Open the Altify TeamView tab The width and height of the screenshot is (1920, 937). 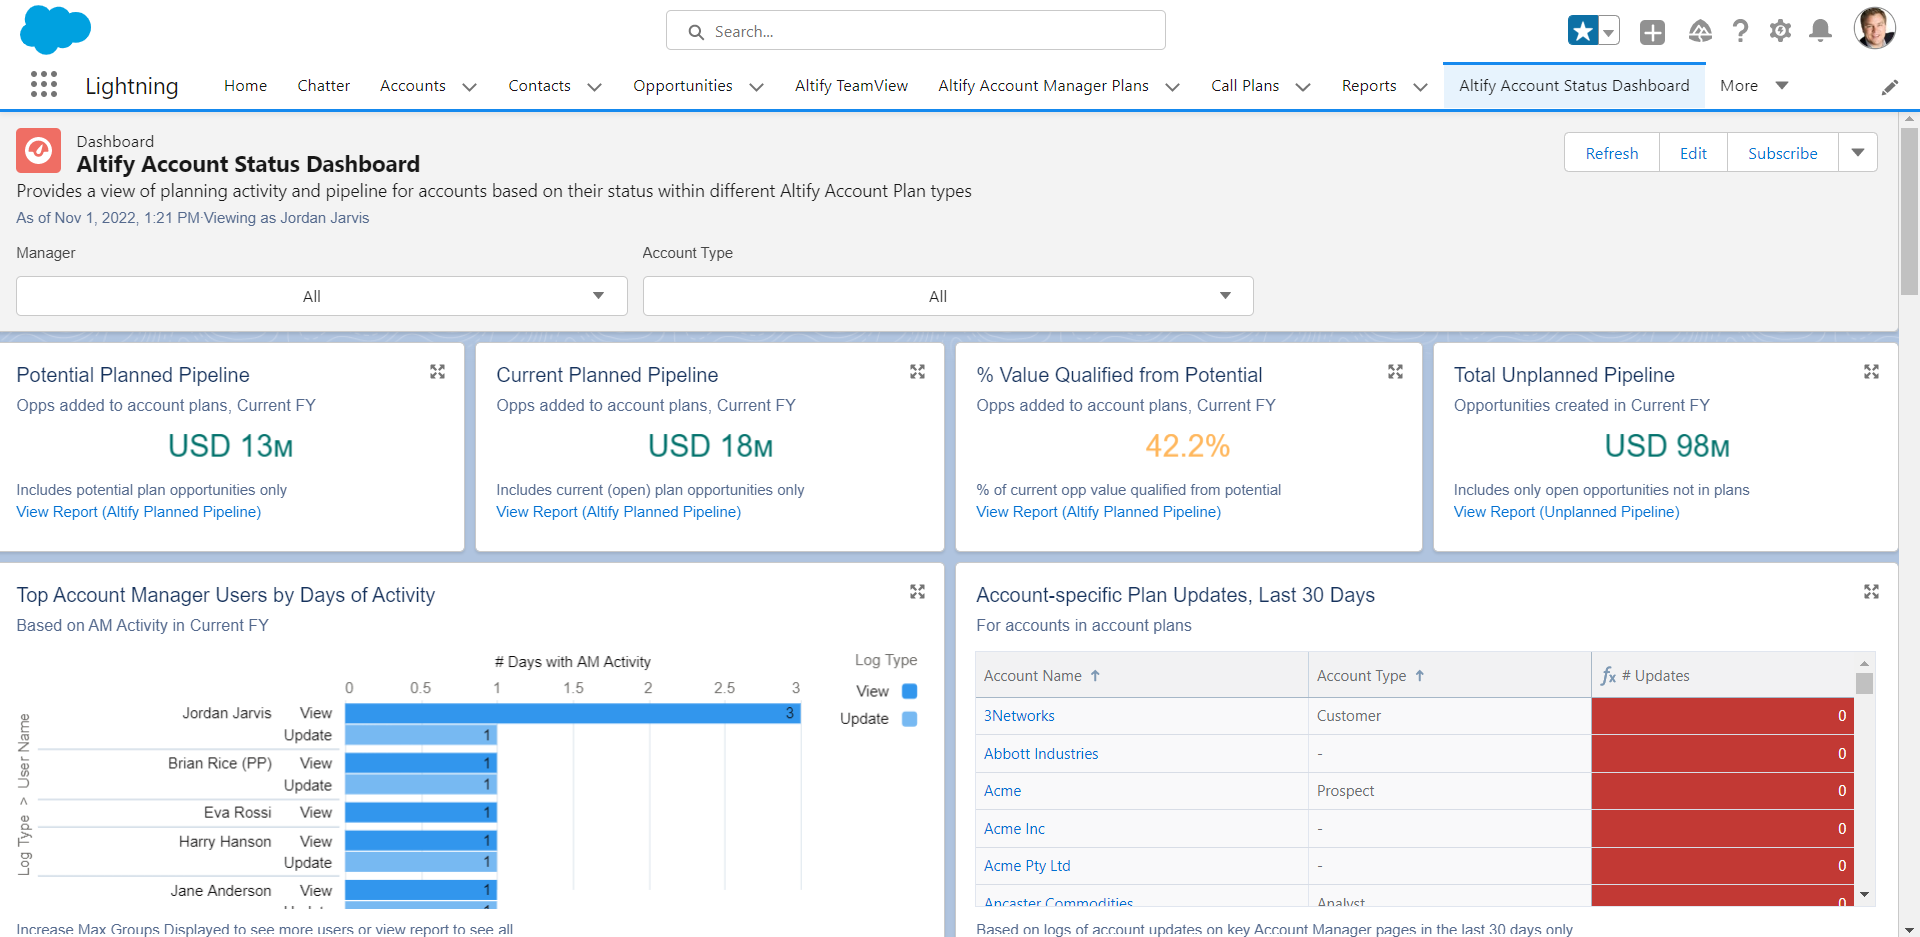(851, 85)
